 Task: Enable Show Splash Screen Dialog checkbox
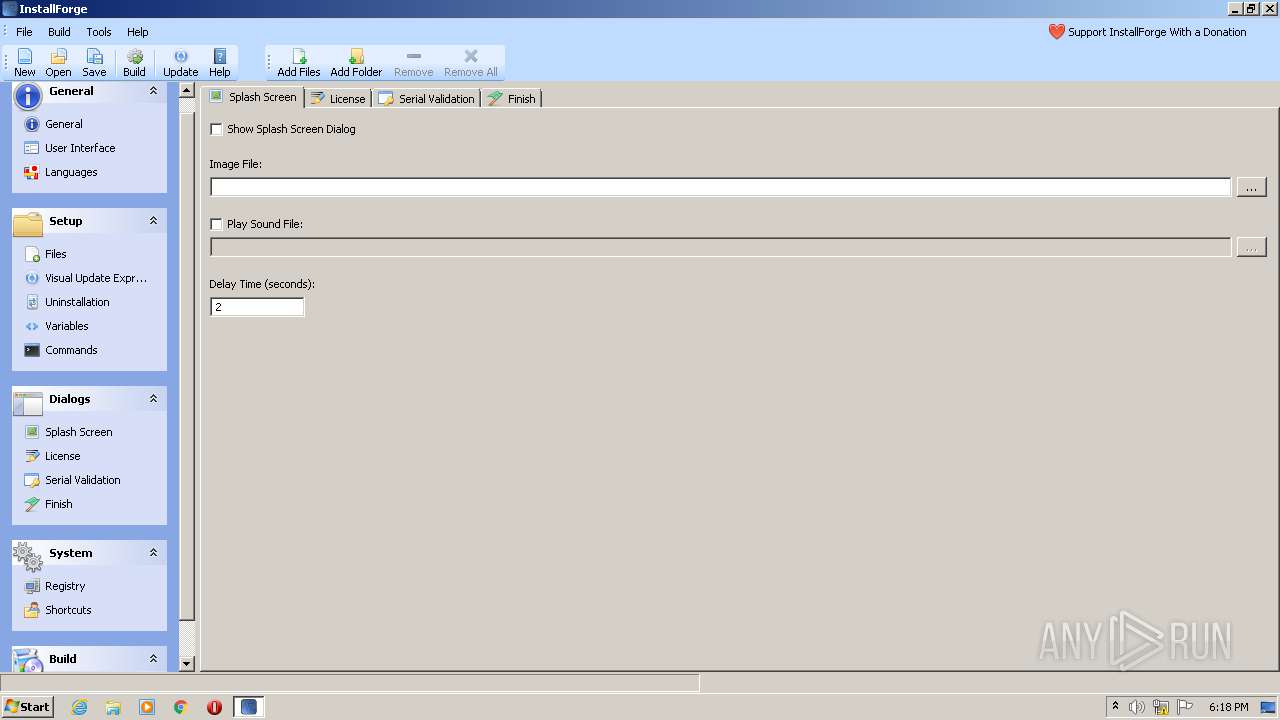pos(216,129)
